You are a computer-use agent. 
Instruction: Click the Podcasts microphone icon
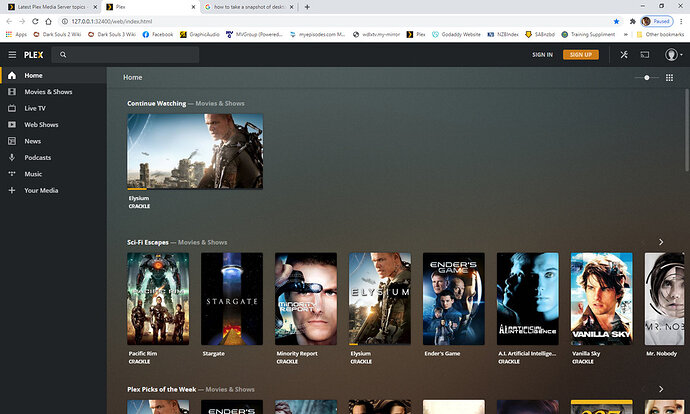[12, 158]
